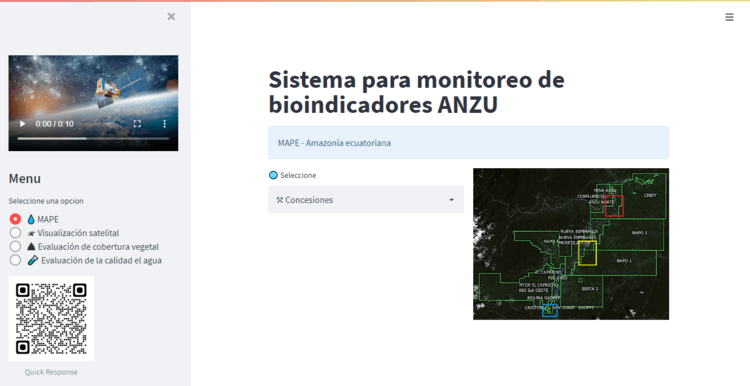750x386 pixels.
Task: Click the QR code image
Action: pyautogui.click(x=51, y=319)
